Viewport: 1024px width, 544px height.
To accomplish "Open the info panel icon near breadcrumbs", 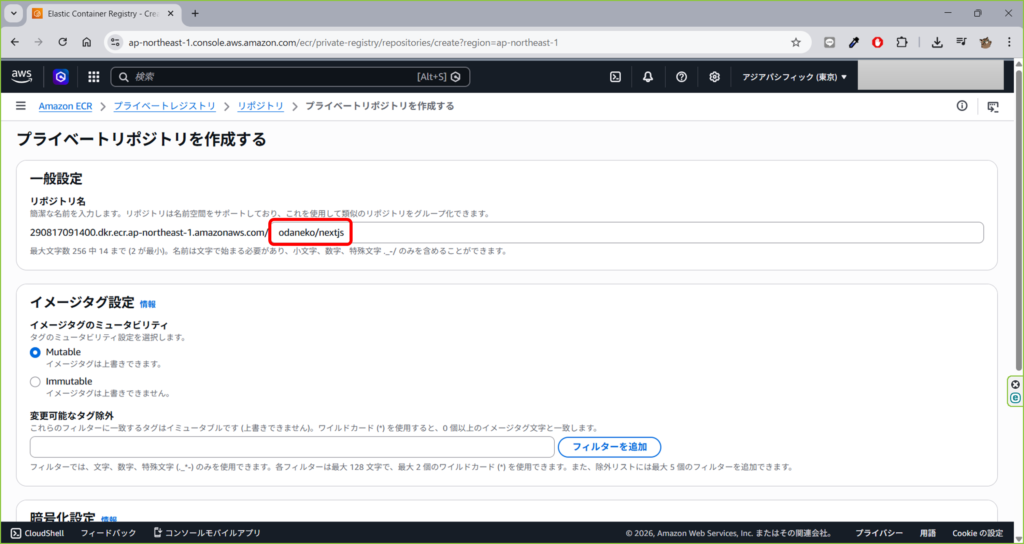I will point(962,106).
